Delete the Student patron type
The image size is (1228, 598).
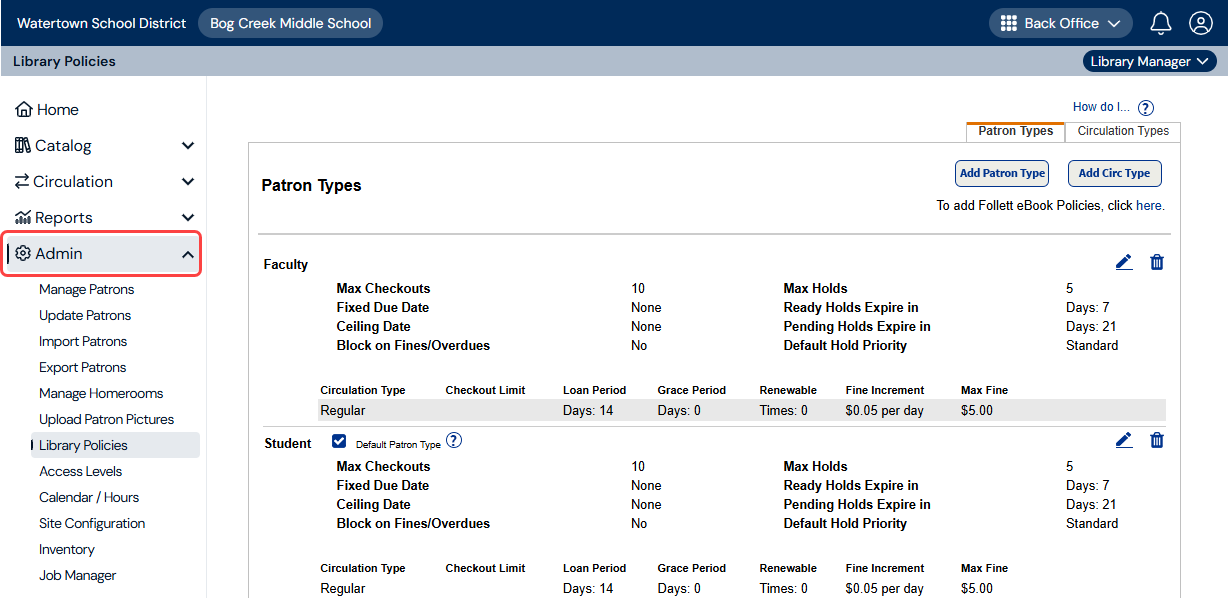tap(1156, 440)
